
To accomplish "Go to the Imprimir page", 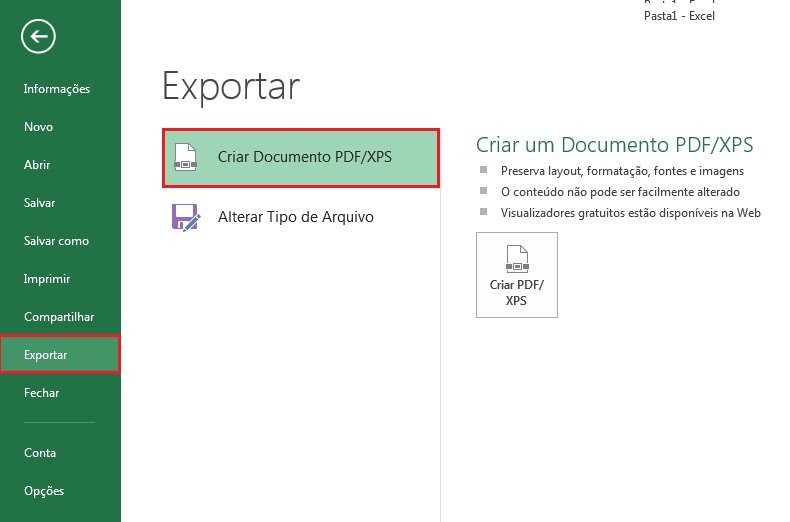I will point(46,279).
